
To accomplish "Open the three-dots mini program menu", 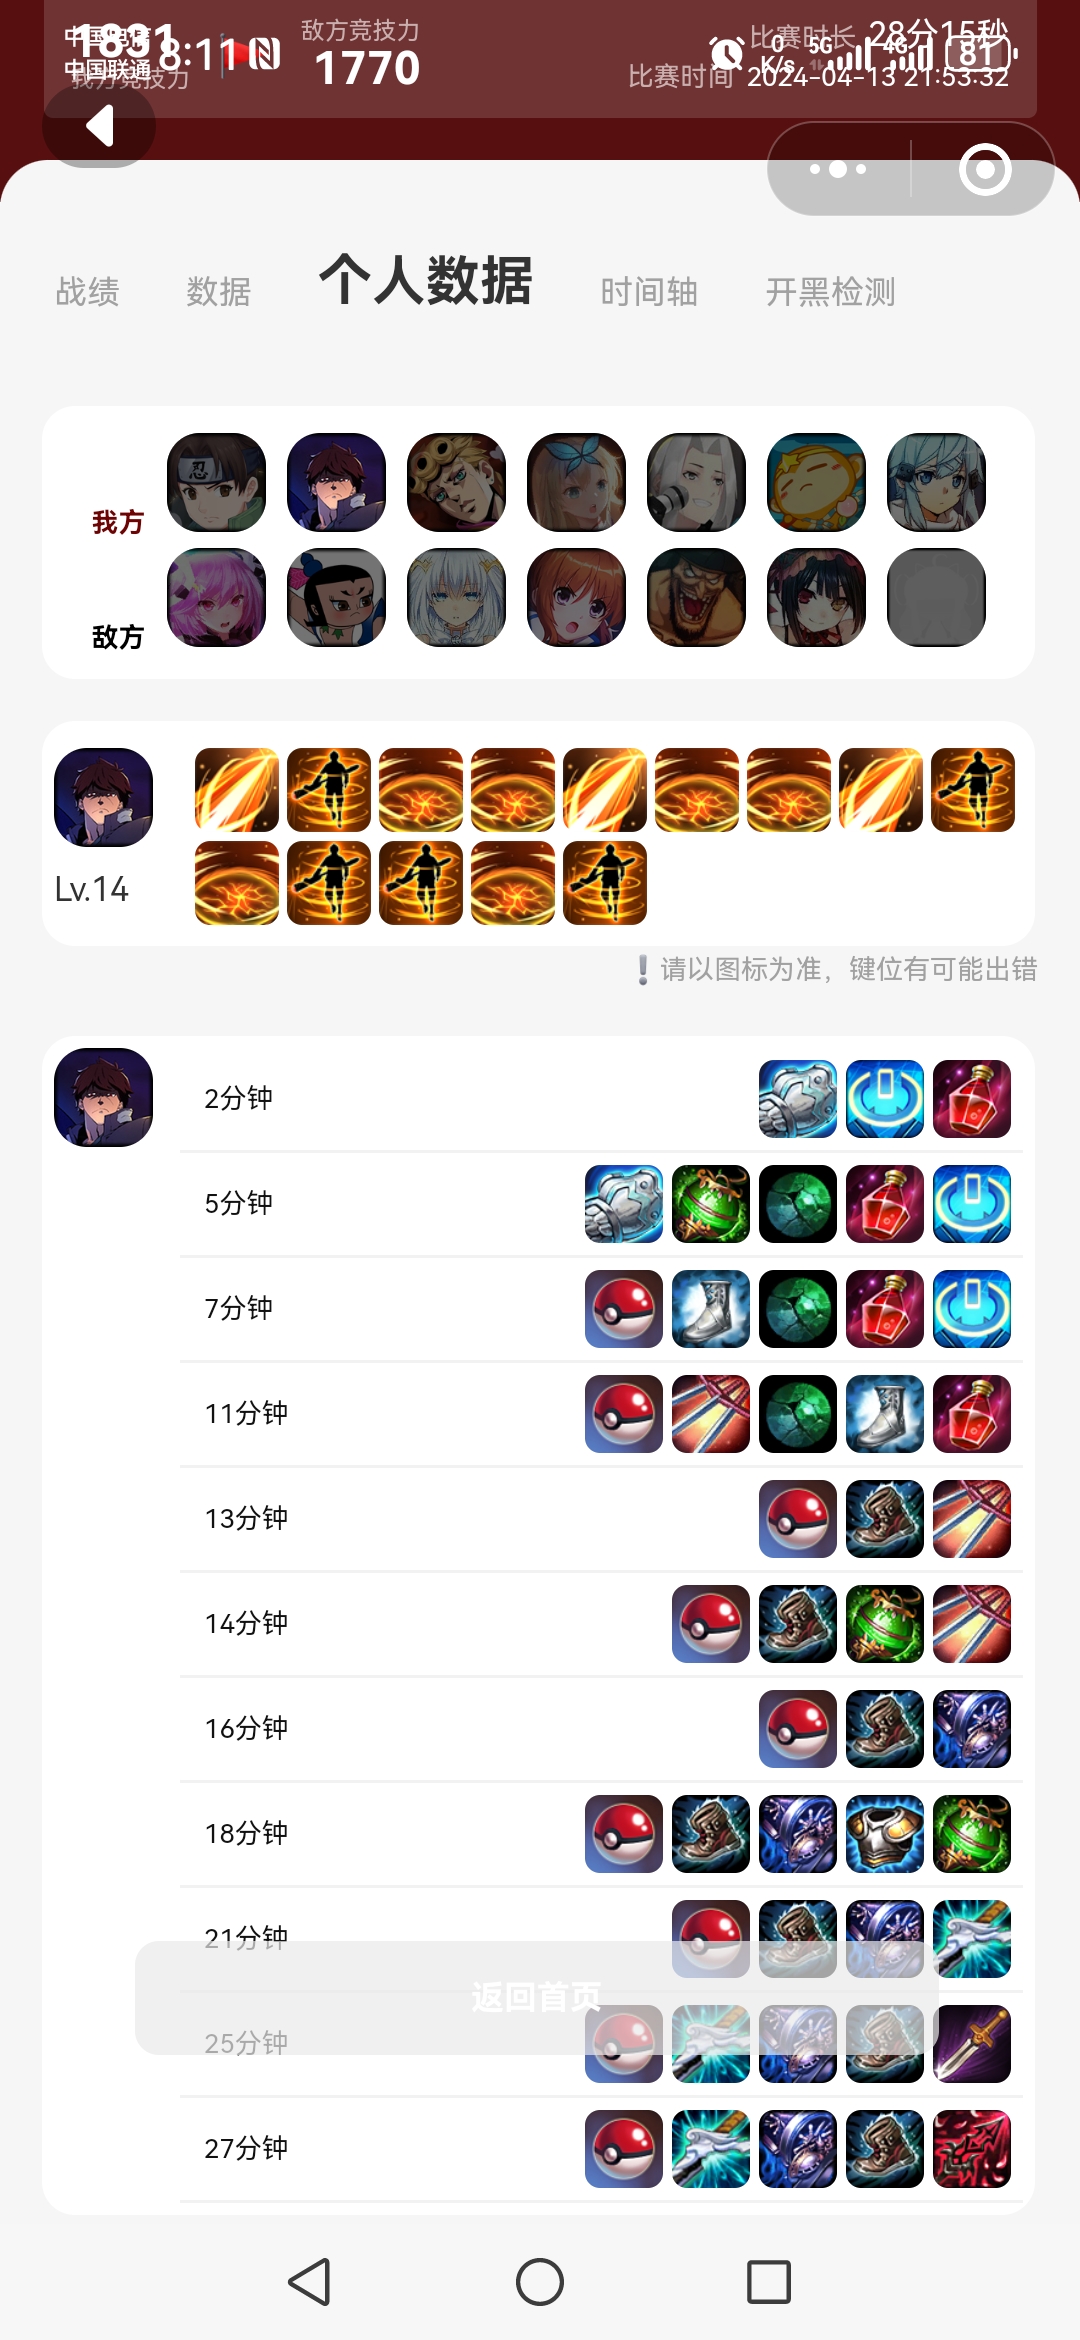I will click(x=838, y=169).
